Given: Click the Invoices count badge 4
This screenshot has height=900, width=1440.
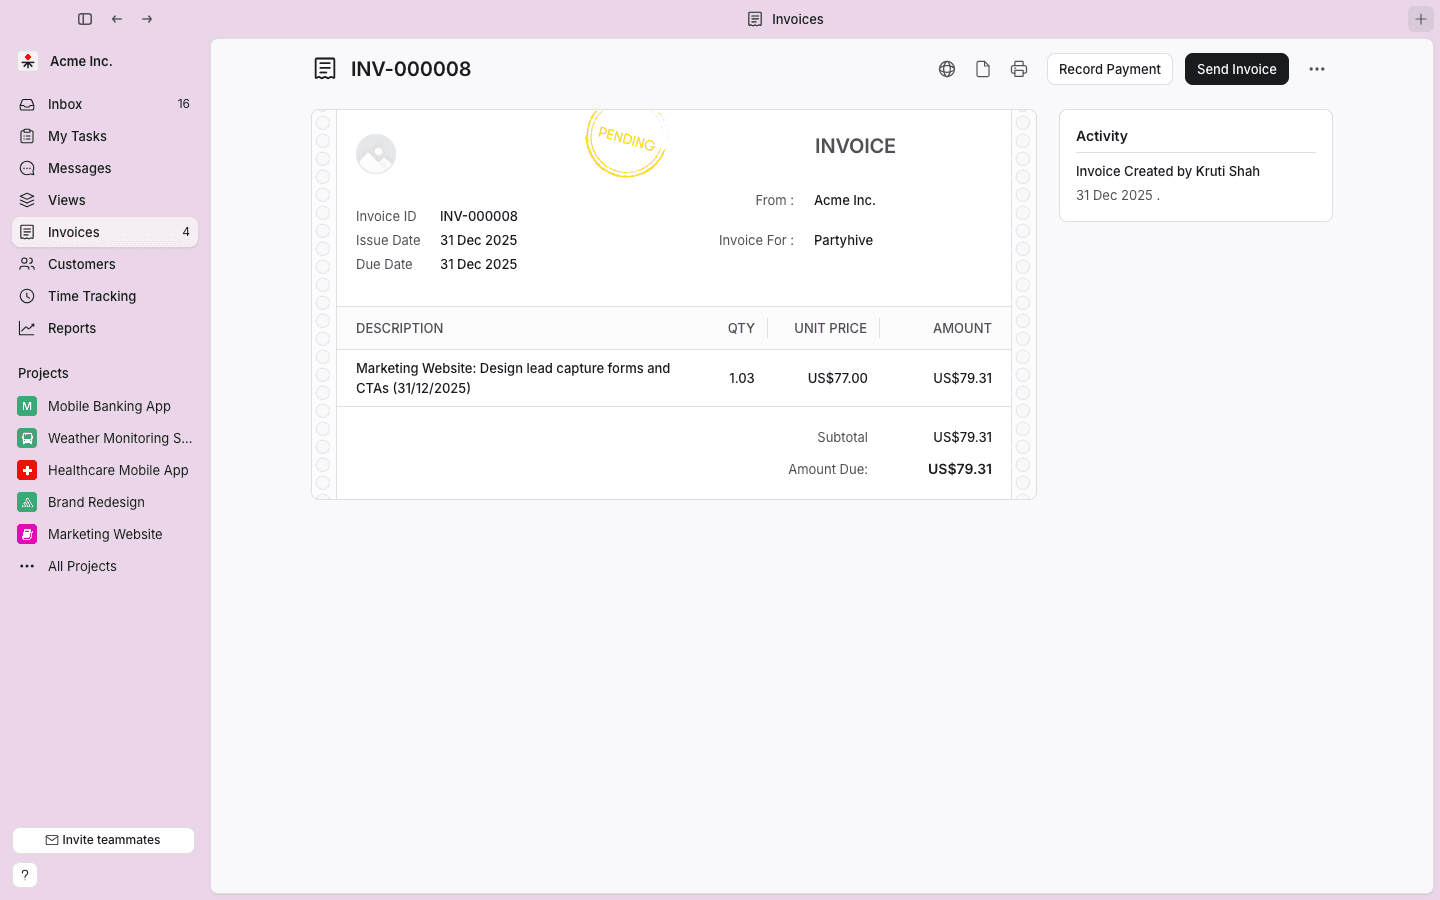Looking at the screenshot, I should click(x=186, y=232).
